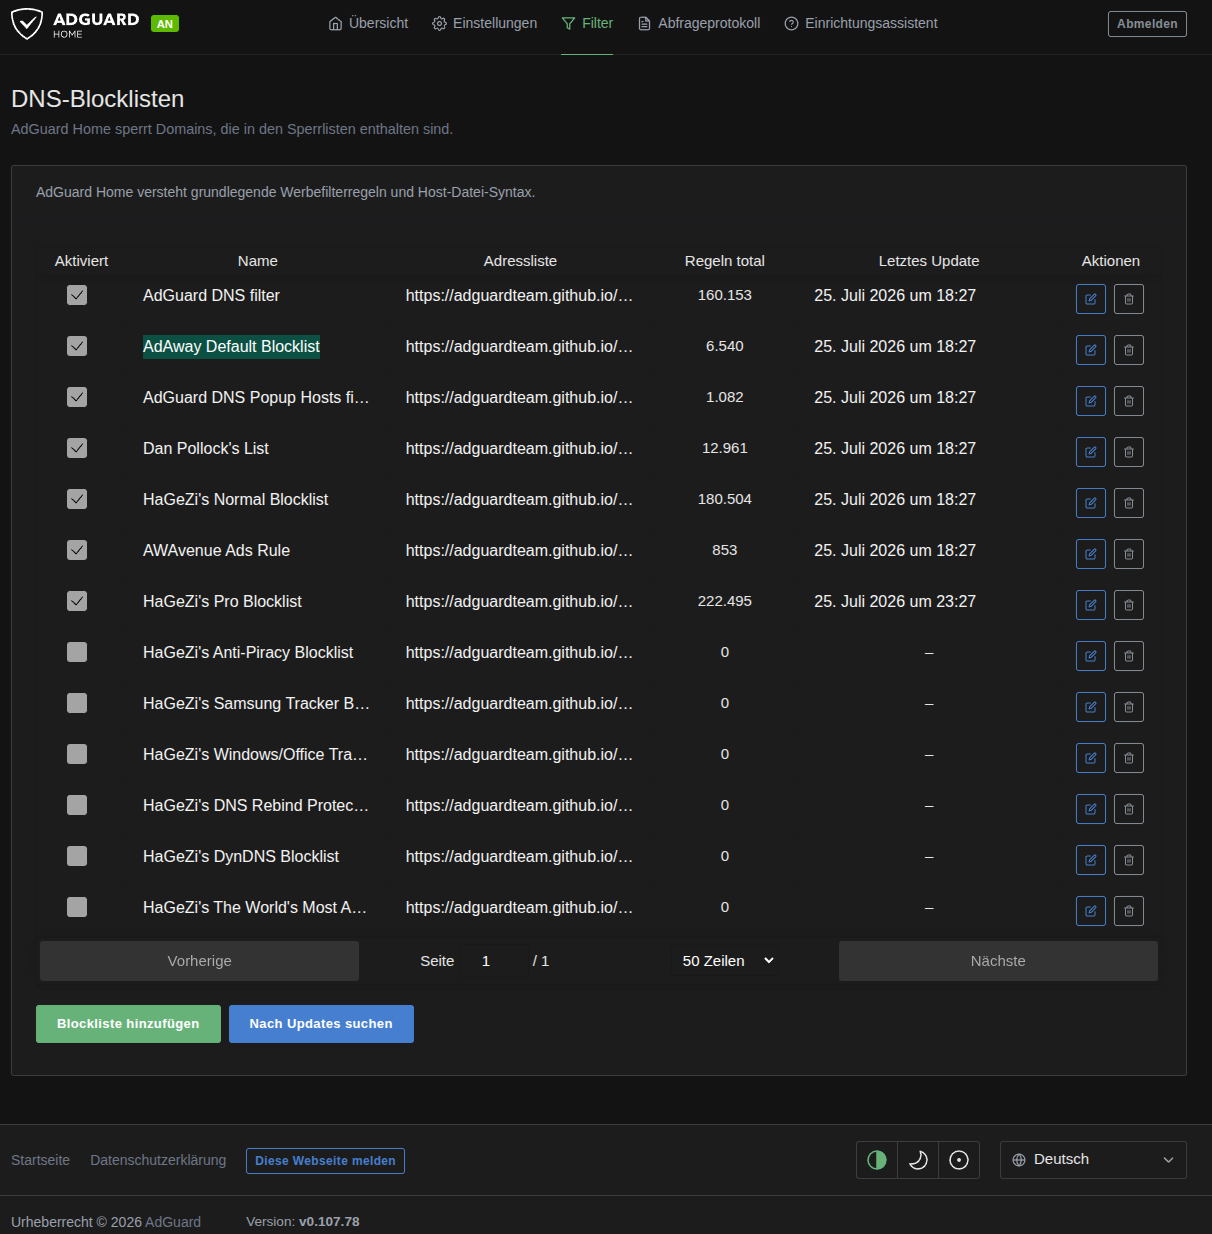The height and width of the screenshot is (1234, 1212).
Task: Delete HaGeZi's Pro Blocklist
Action: [1129, 605]
